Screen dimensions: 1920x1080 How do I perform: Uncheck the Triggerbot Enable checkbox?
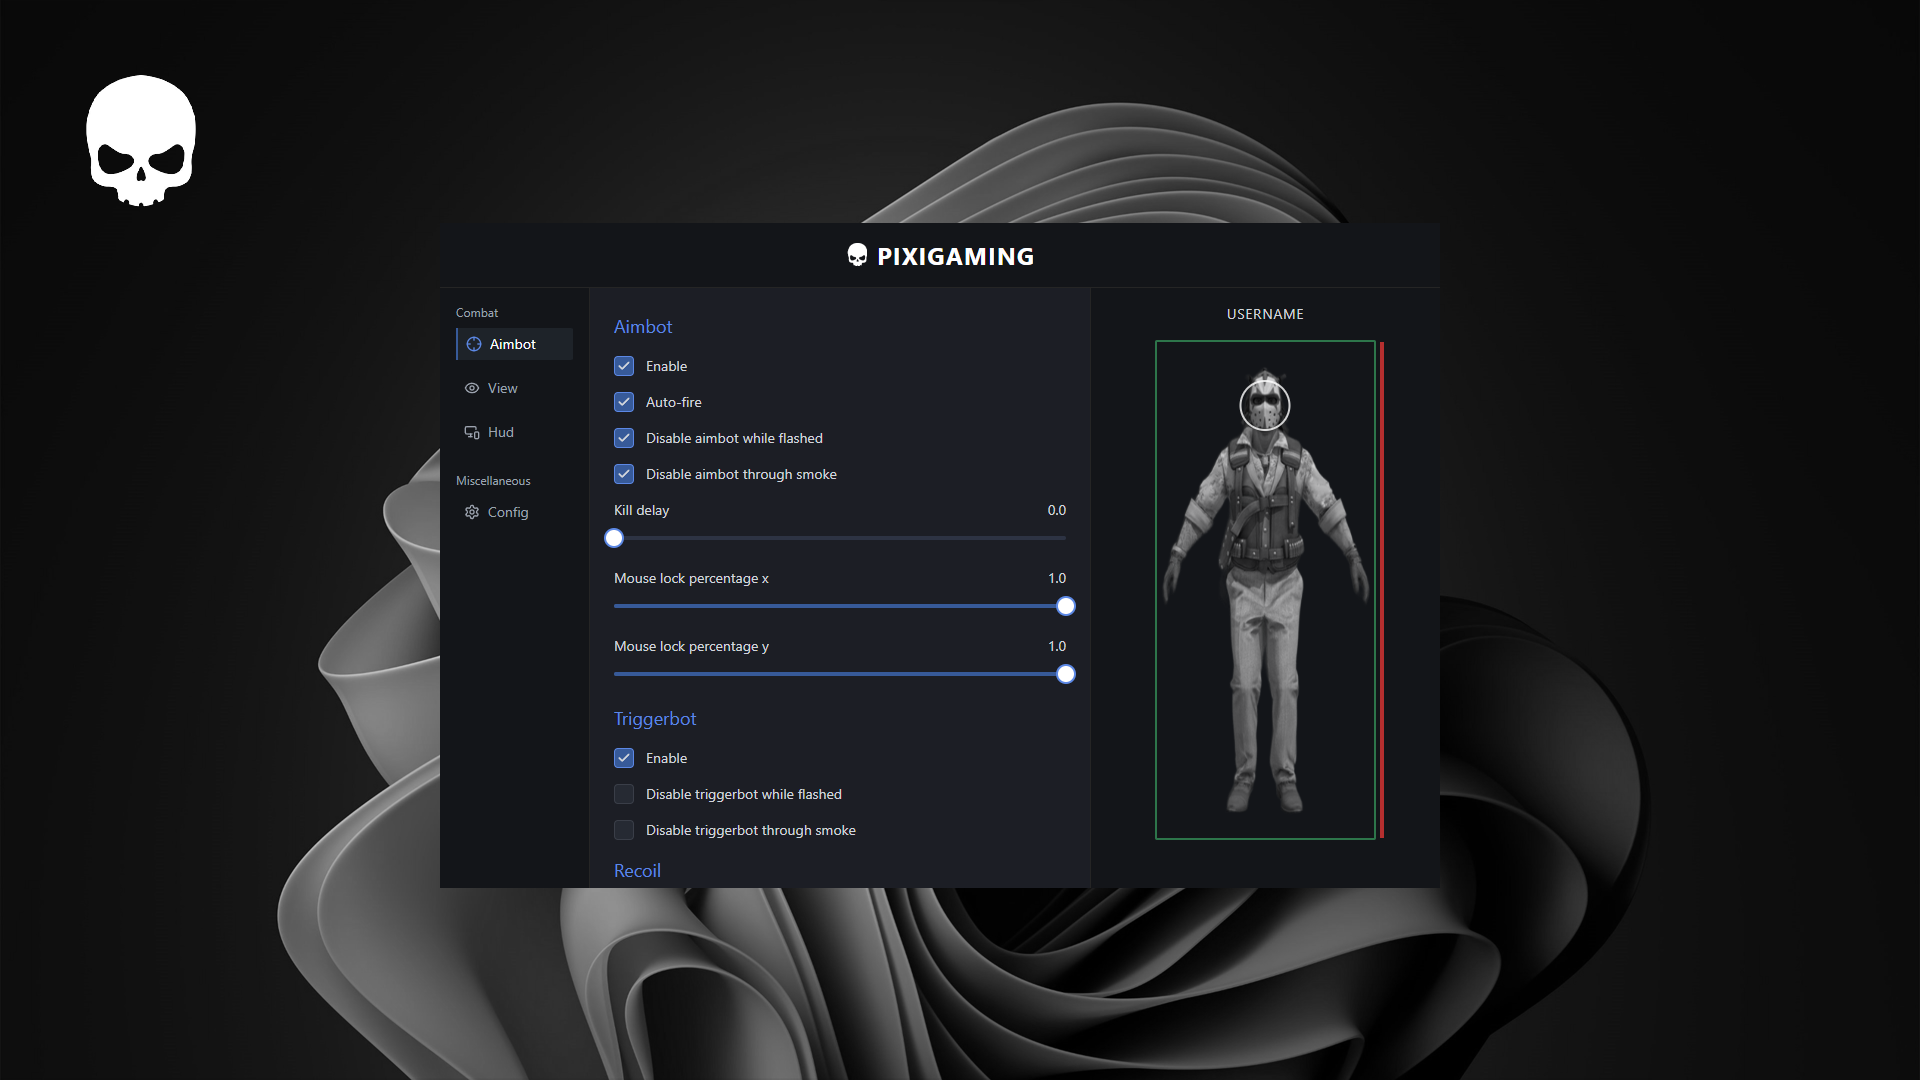tap(624, 758)
